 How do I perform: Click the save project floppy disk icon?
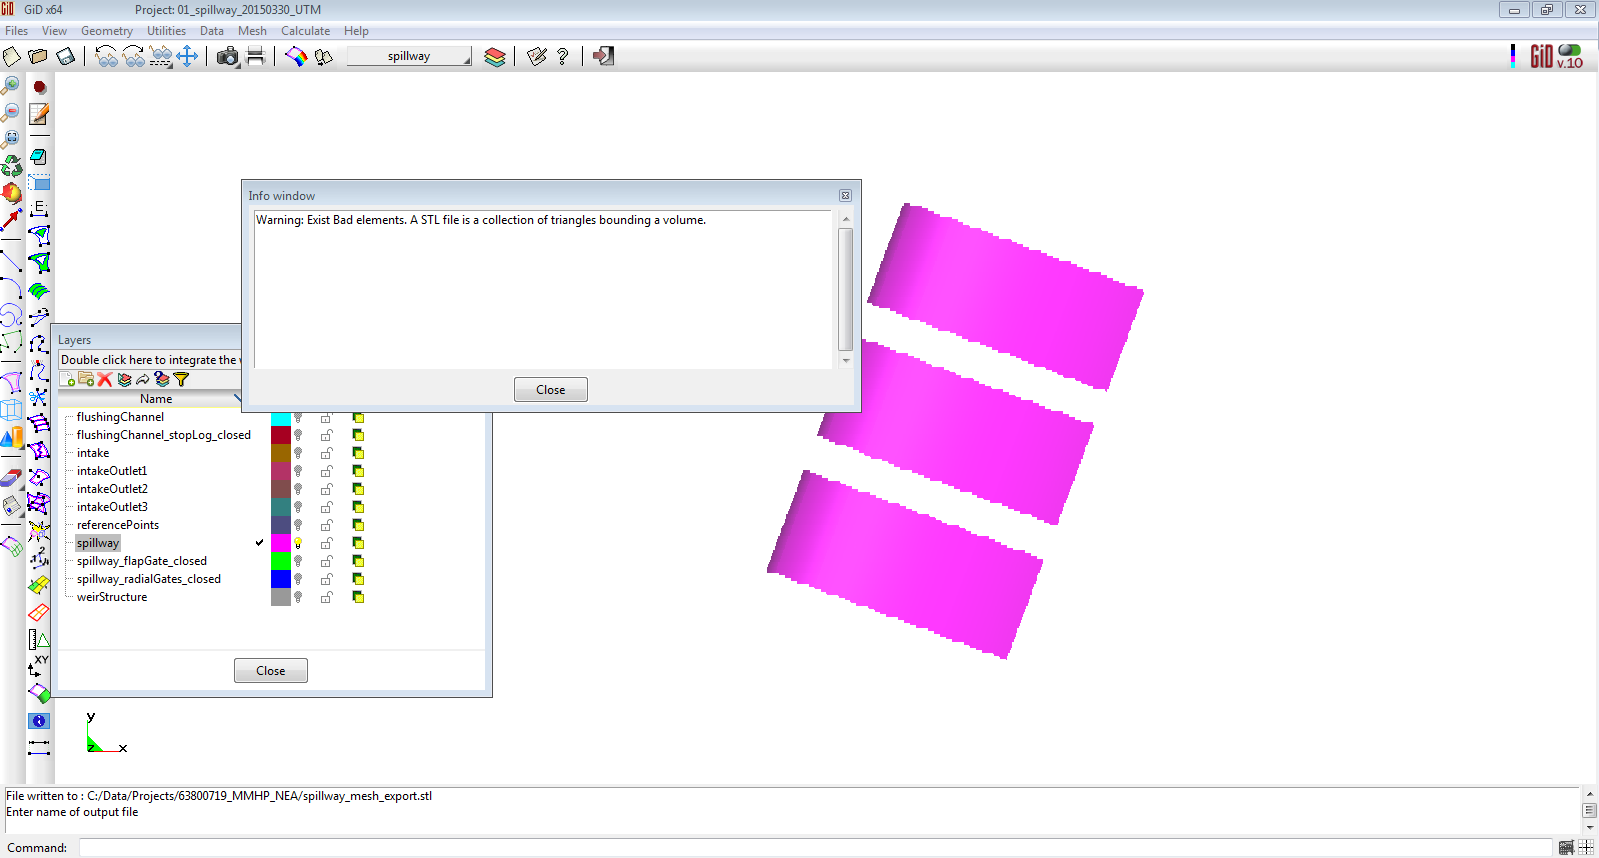pos(66,56)
